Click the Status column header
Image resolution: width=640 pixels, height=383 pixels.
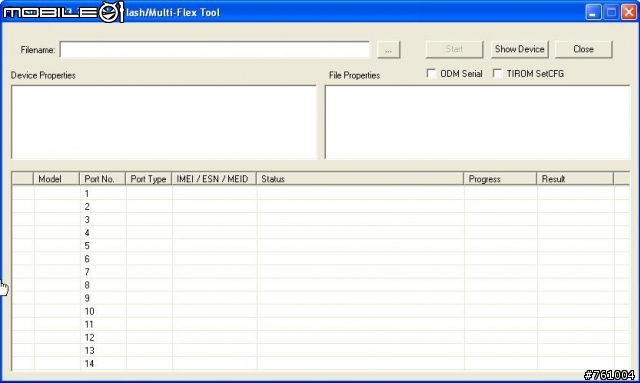click(x=360, y=179)
